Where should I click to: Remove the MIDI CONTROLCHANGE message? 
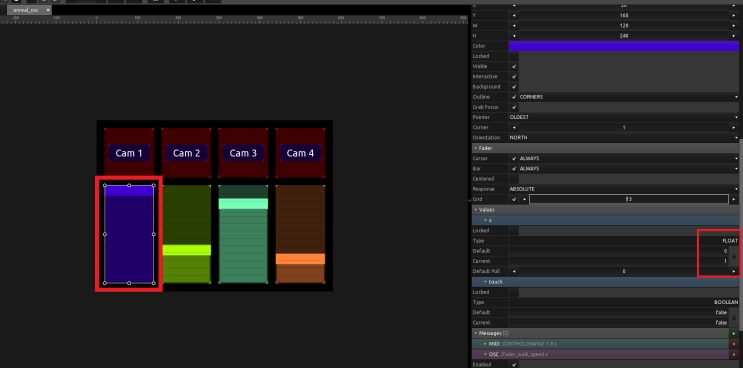[734, 344]
